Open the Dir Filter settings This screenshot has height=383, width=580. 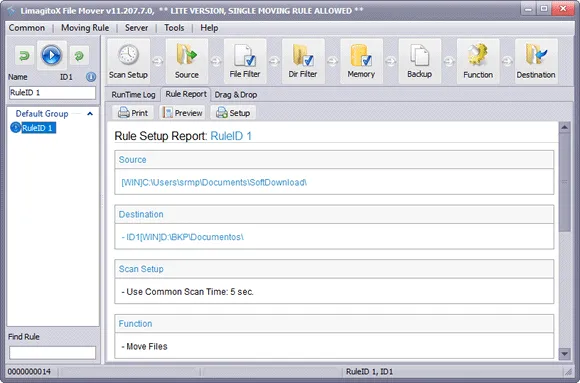pyautogui.click(x=303, y=61)
